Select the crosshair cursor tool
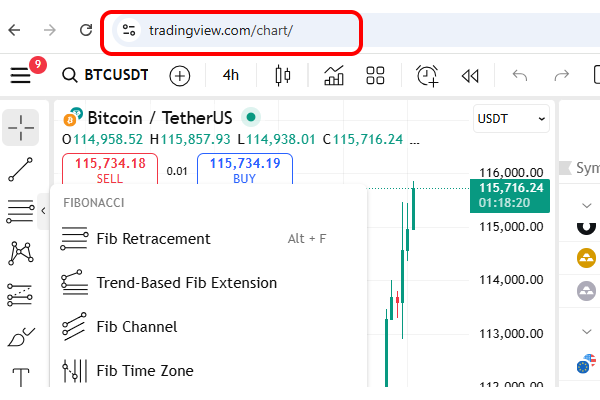The image size is (600, 400). 21,127
